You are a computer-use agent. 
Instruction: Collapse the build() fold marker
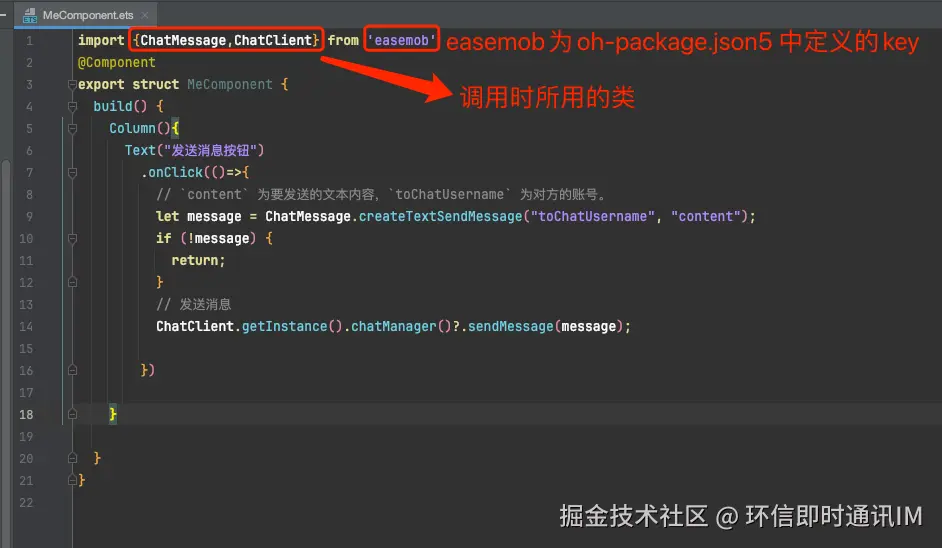(72, 106)
